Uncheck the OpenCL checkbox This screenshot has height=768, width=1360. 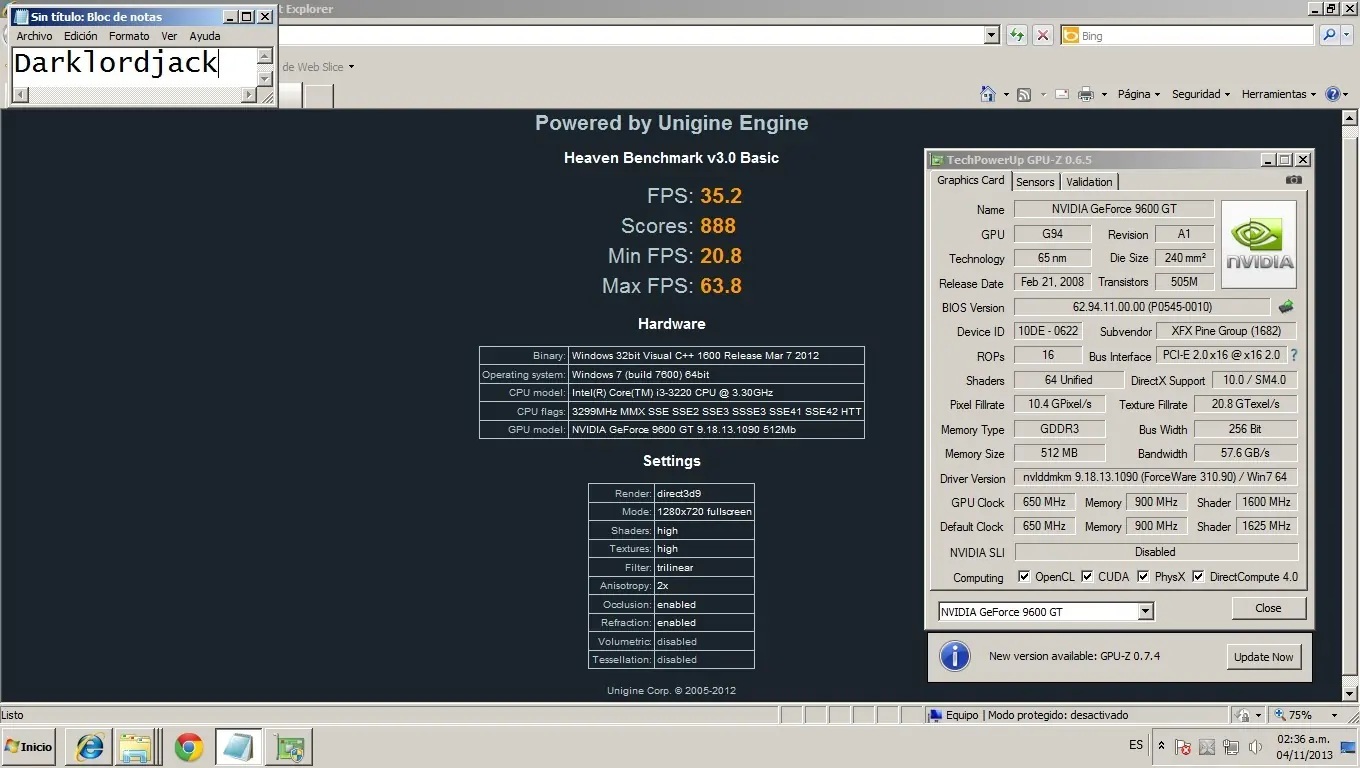[1024, 576]
